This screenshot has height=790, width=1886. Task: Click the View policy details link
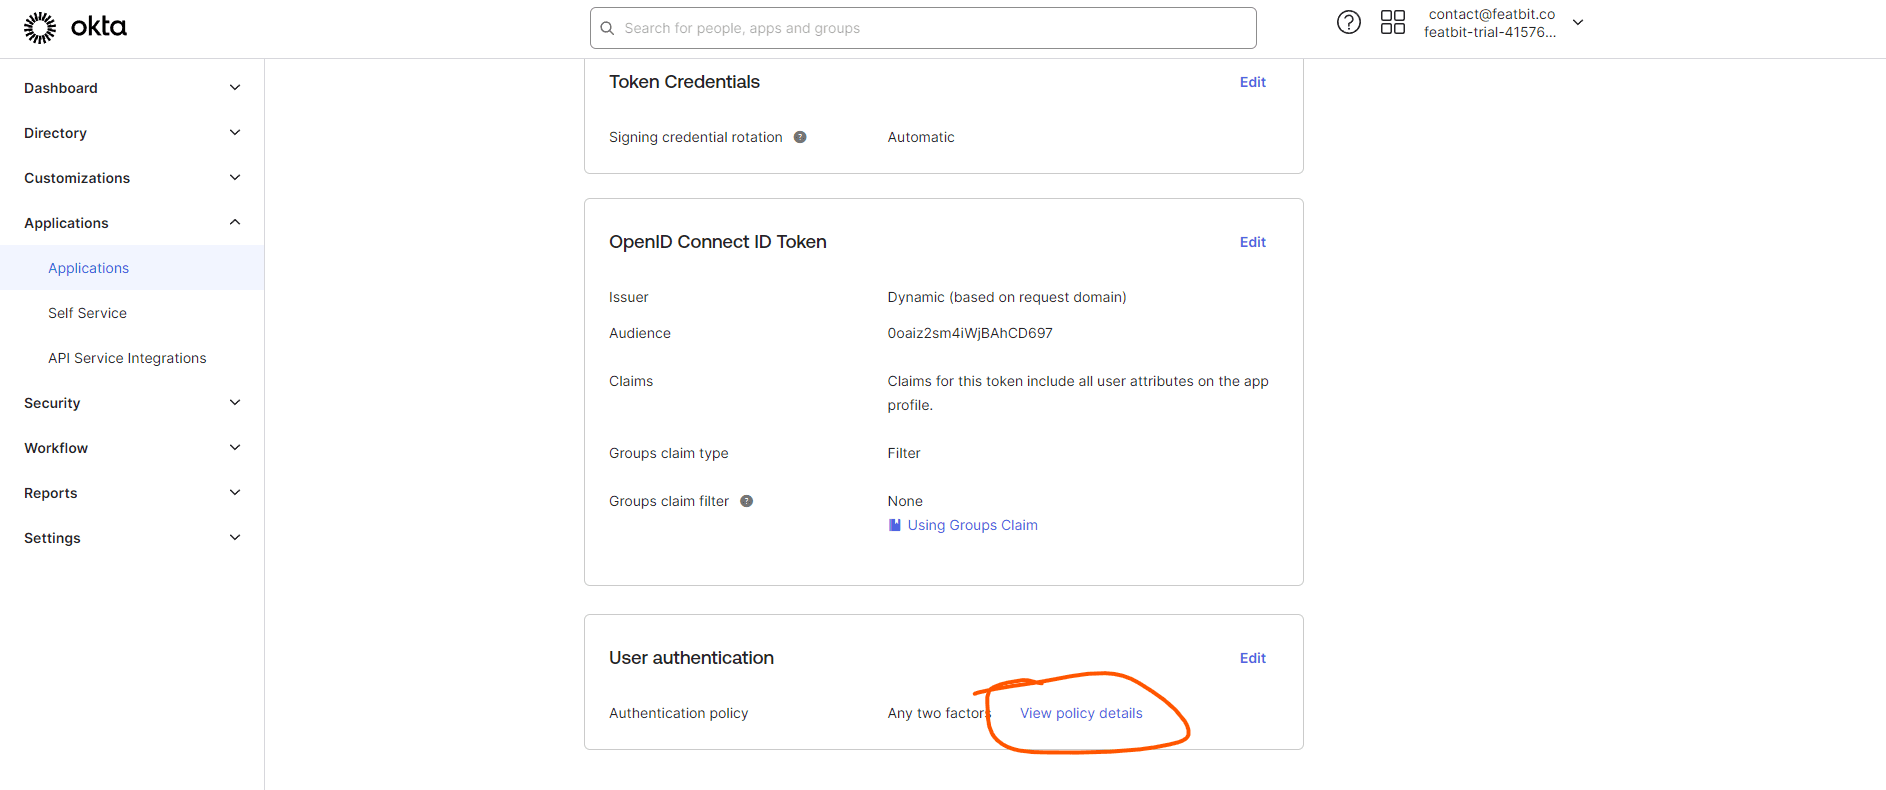tap(1081, 712)
